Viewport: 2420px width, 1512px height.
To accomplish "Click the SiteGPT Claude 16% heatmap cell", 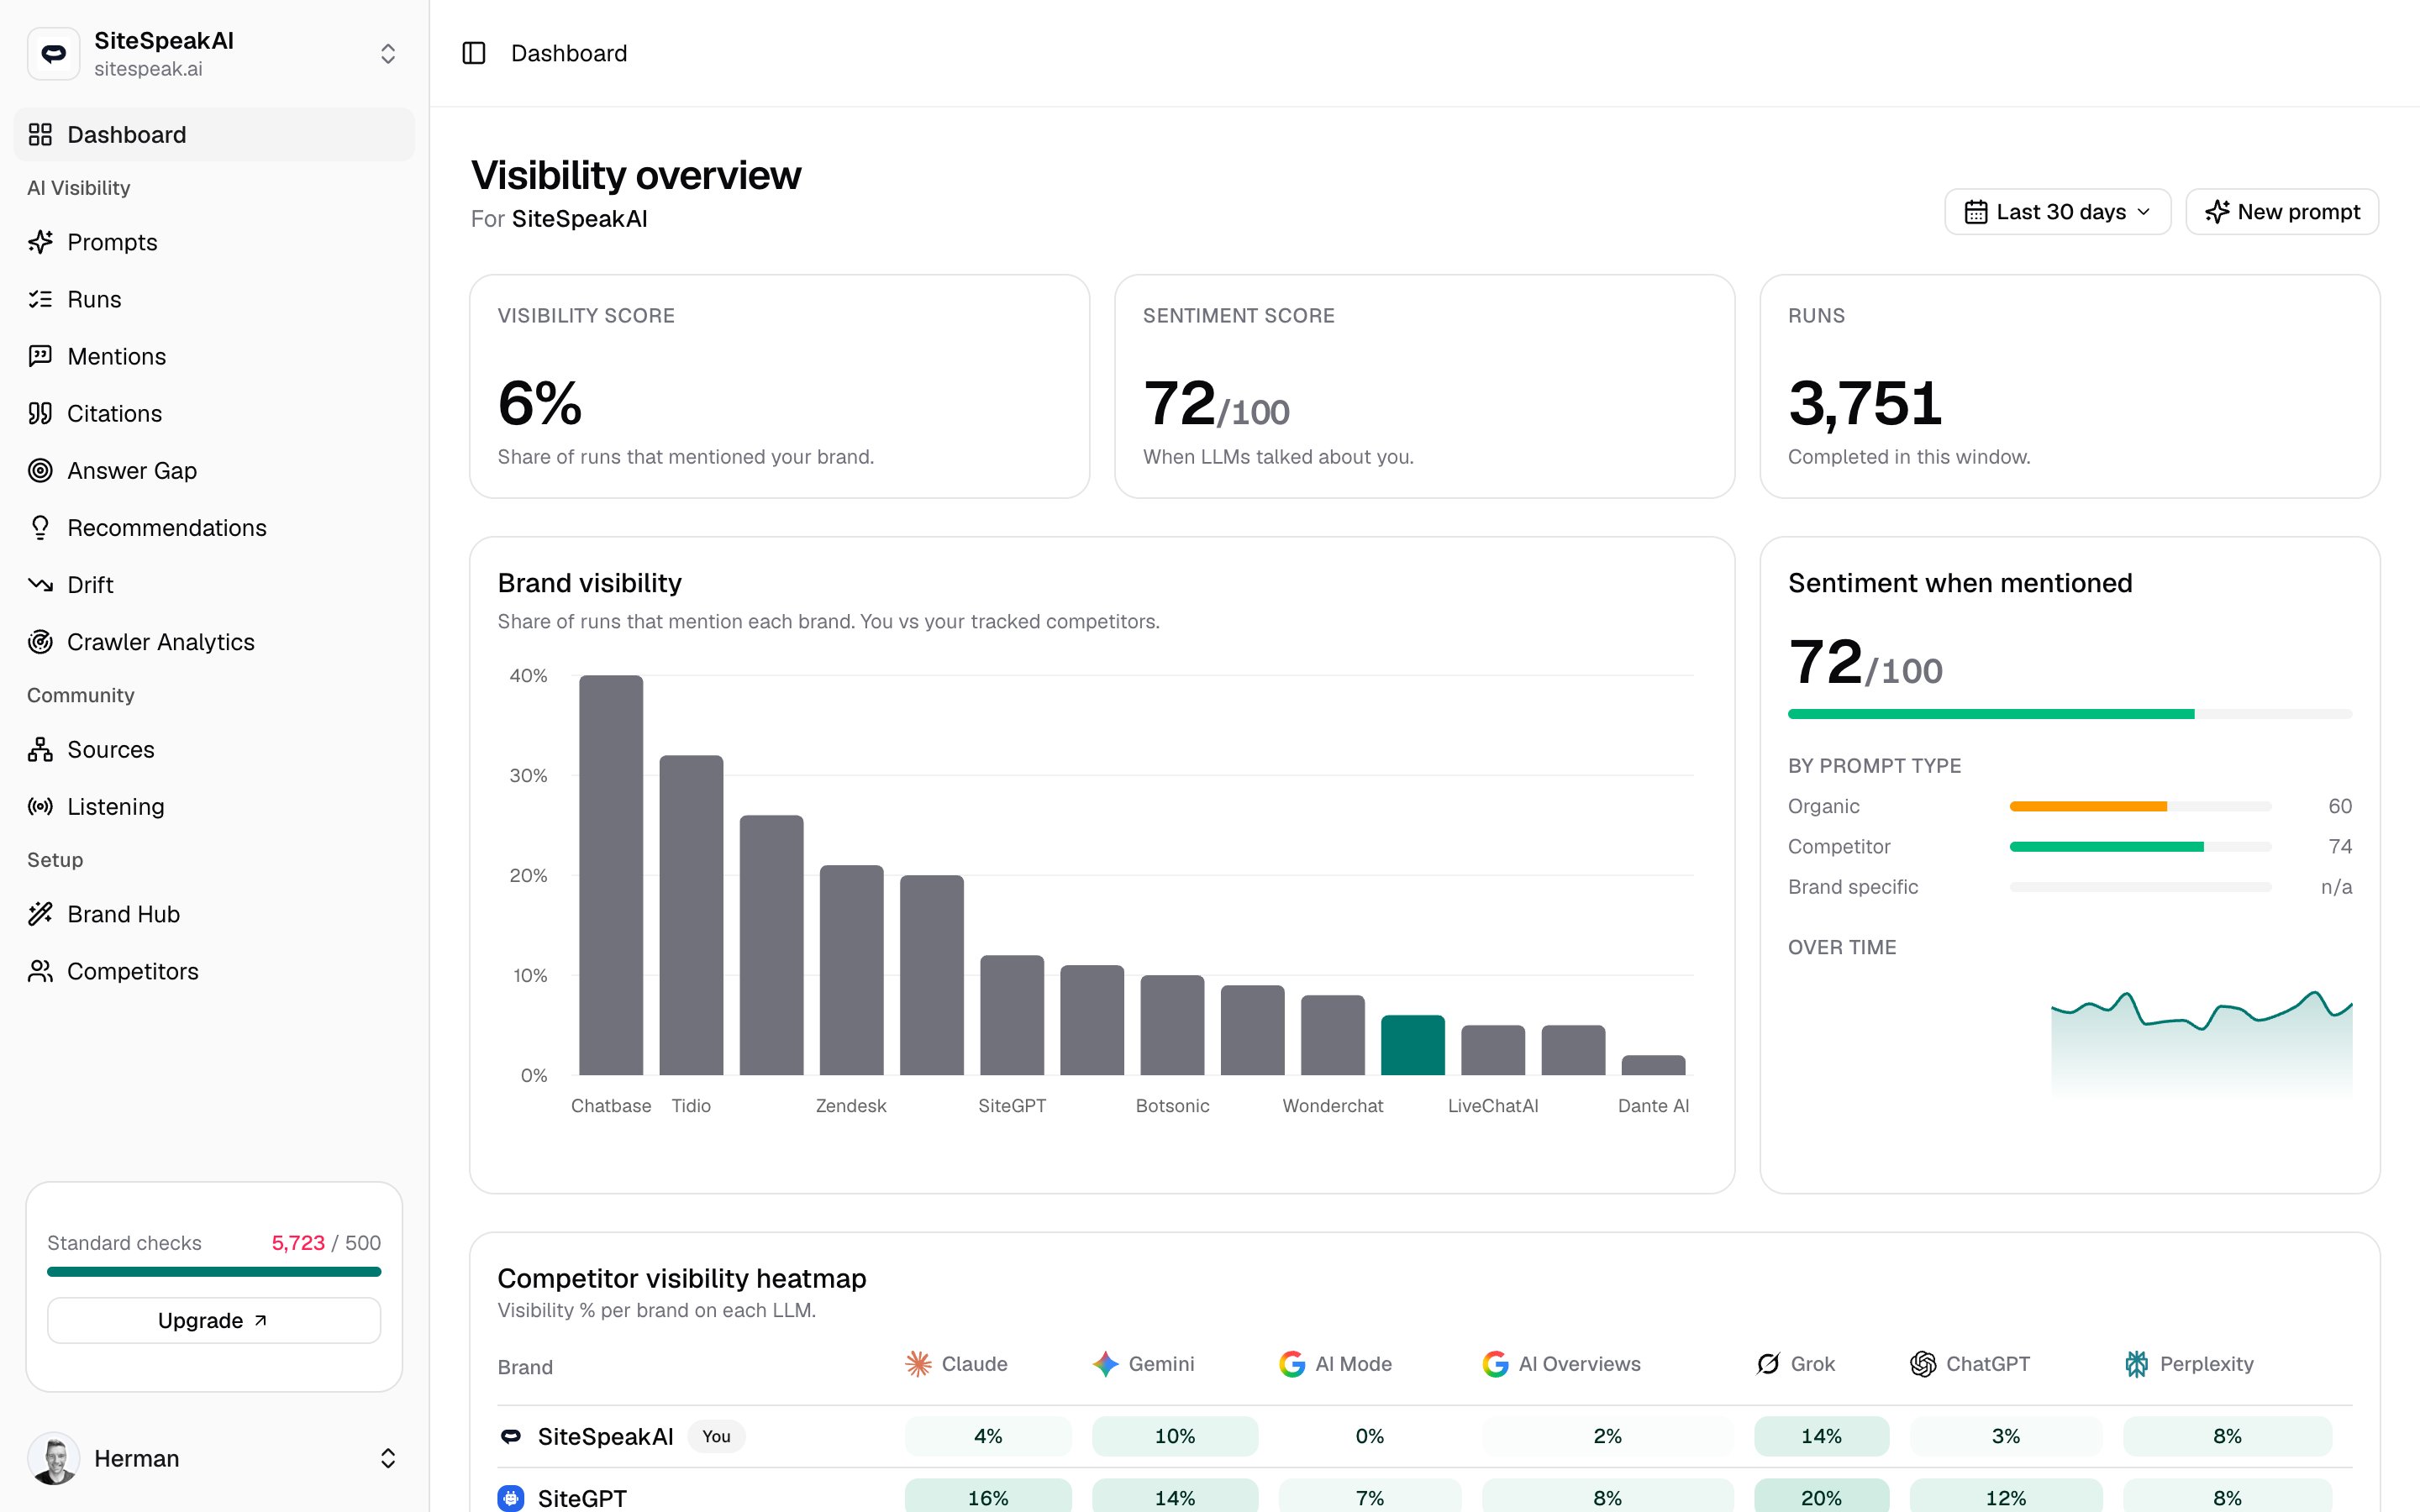I will pyautogui.click(x=988, y=1497).
